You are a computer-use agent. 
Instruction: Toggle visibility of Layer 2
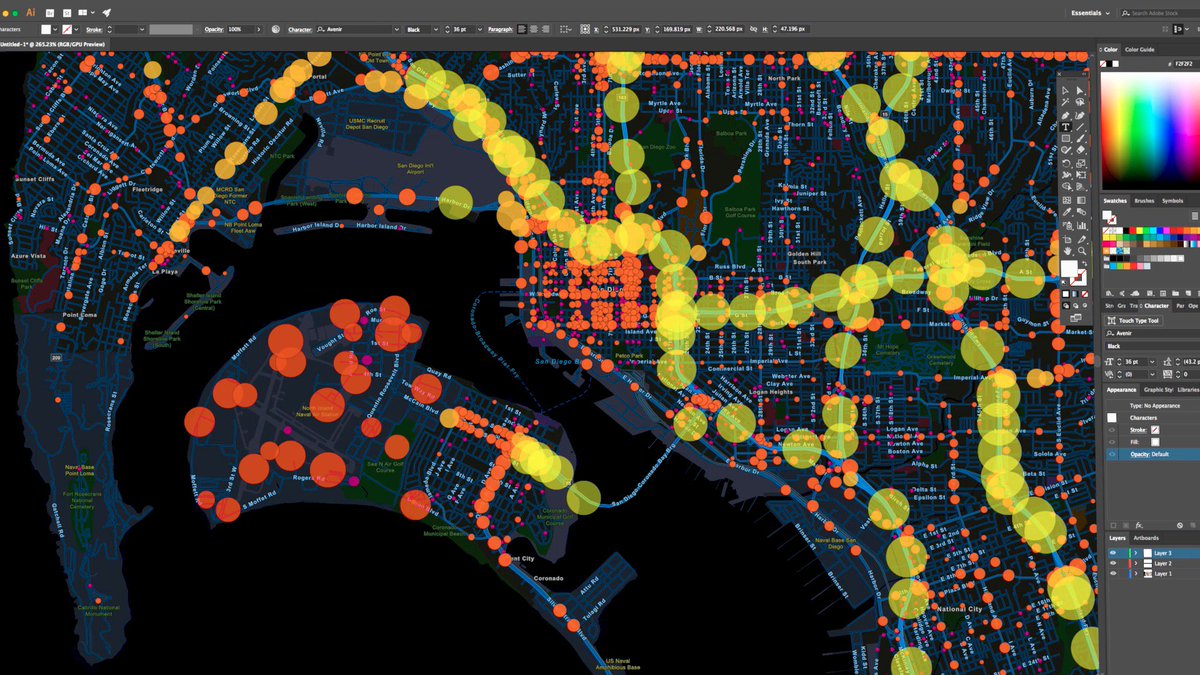pyautogui.click(x=1113, y=563)
